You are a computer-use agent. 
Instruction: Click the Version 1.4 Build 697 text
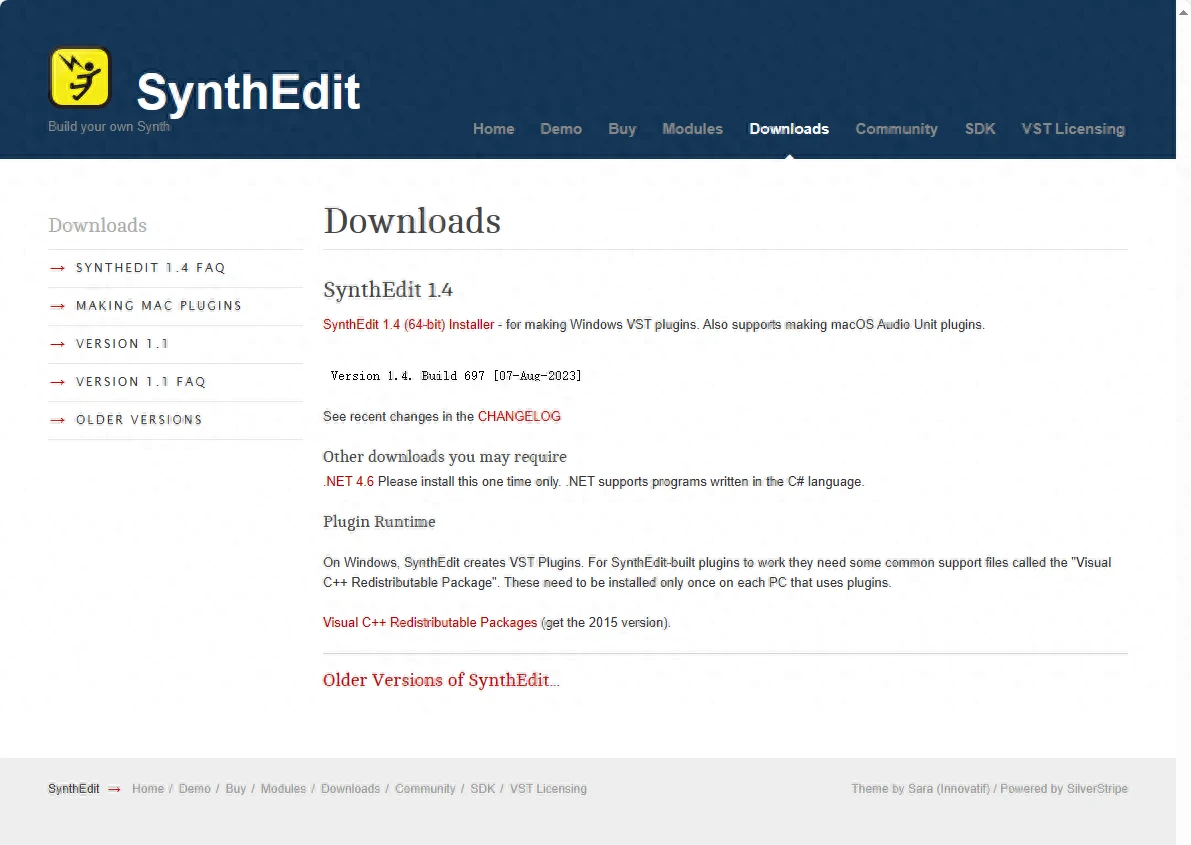456,375
